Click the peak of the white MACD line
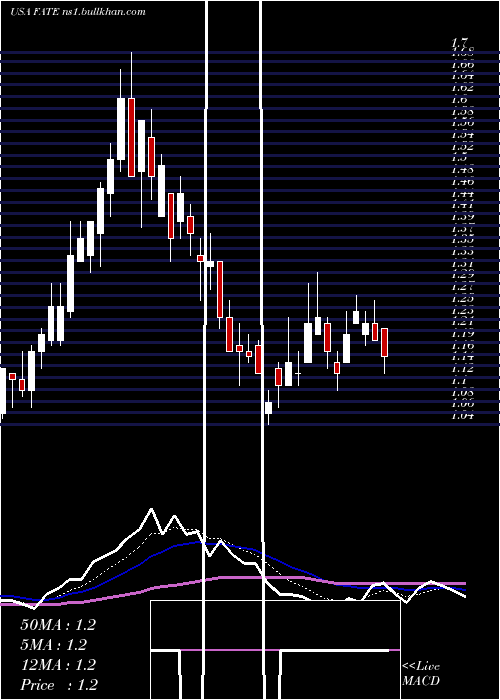The image size is (500, 700). click(x=152, y=509)
